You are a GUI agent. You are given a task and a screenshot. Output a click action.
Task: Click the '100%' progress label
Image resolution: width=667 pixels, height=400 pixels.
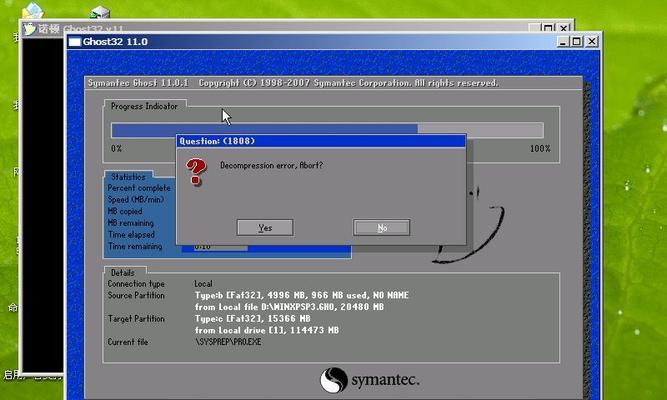coord(540,149)
